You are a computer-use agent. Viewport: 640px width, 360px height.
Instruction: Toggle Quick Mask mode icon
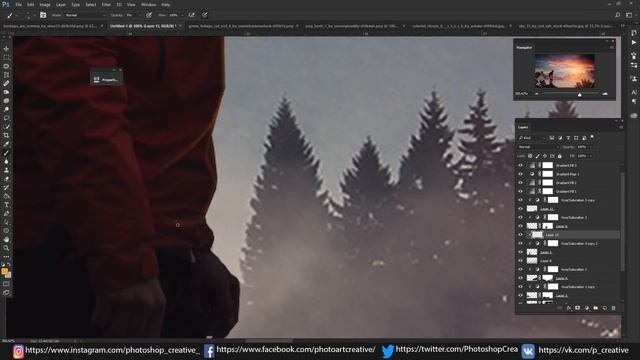pos(6,284)
